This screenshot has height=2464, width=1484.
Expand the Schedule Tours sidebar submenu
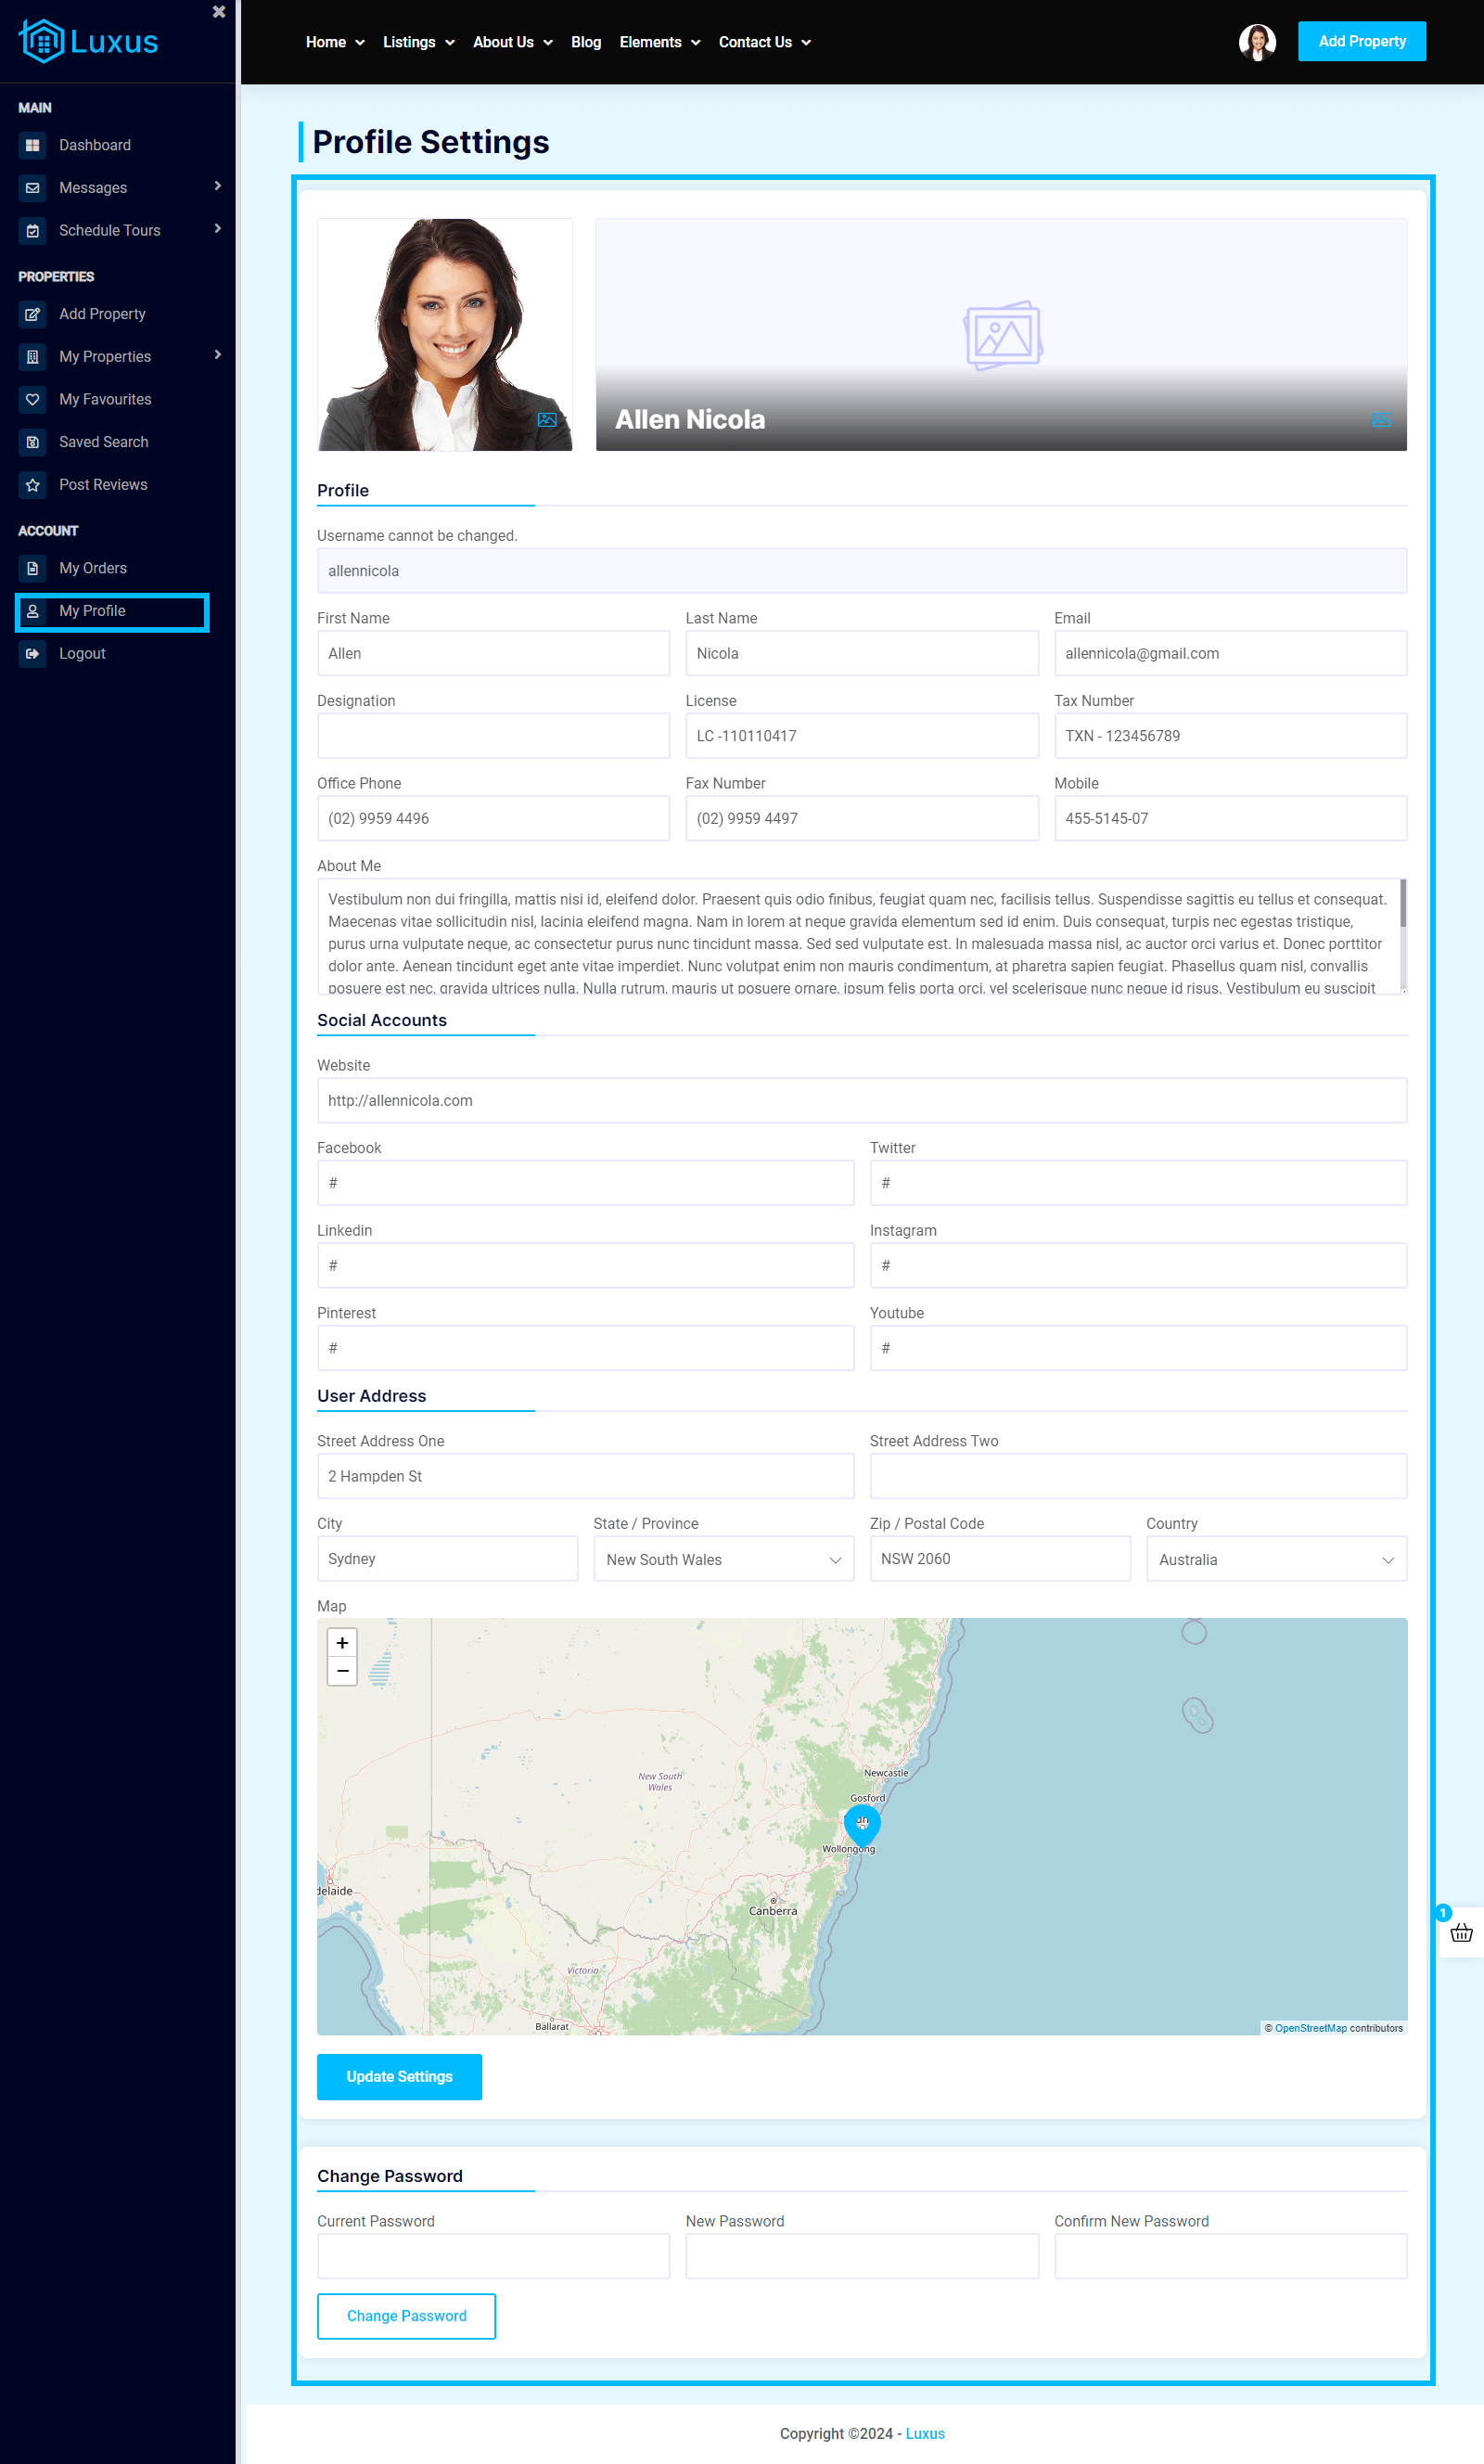click(217, 230)
